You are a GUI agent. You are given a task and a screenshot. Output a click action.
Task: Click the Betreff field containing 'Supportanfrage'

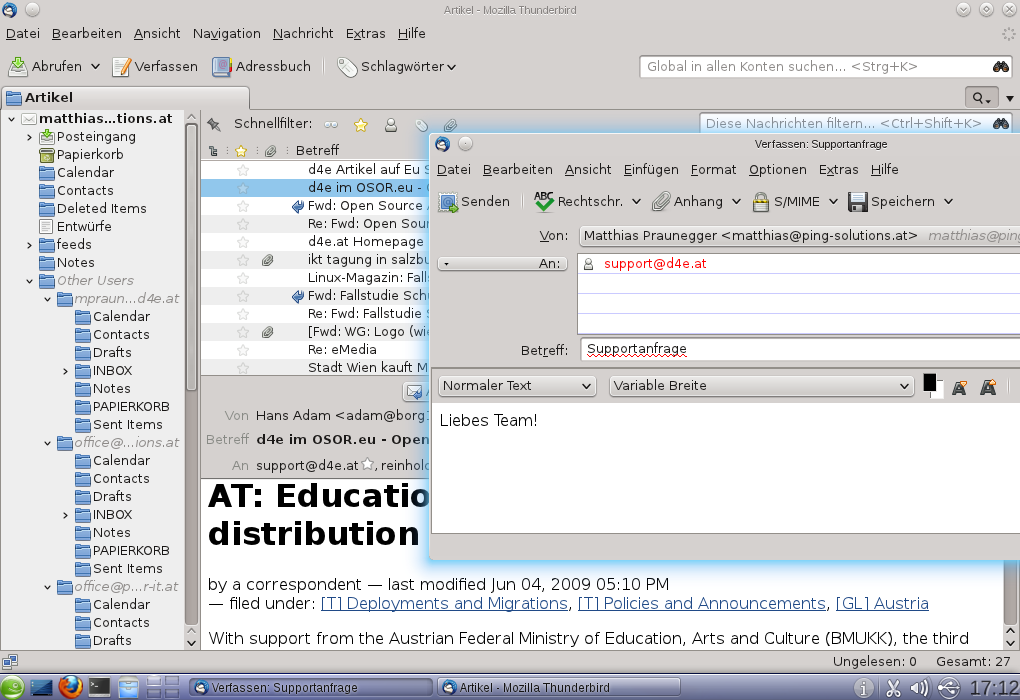click(x=800, y=350)
